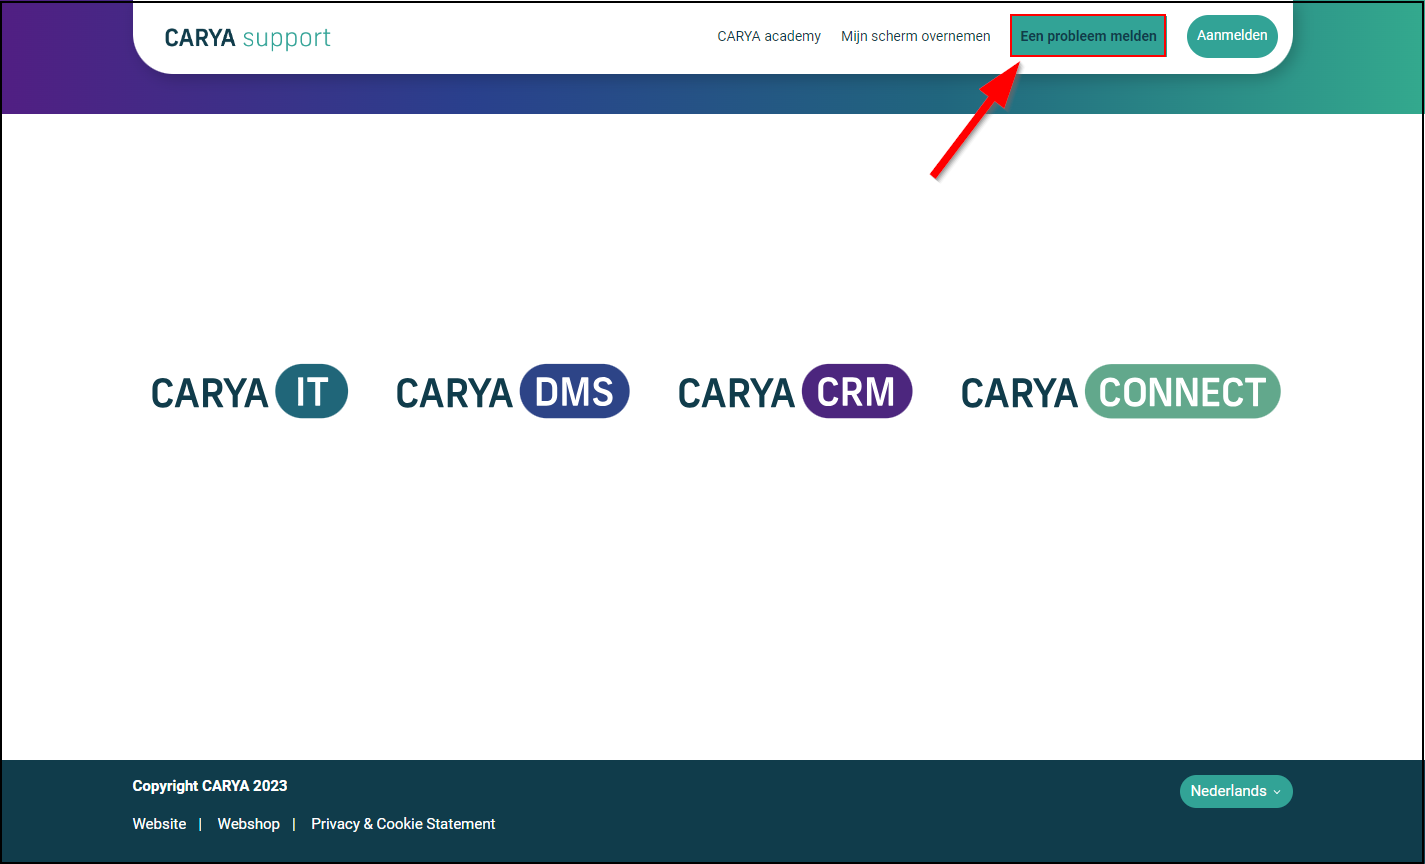Viewport: 1425px width, 864px height.
Task: Open the CARYA IT product logo
Action: 249,391
